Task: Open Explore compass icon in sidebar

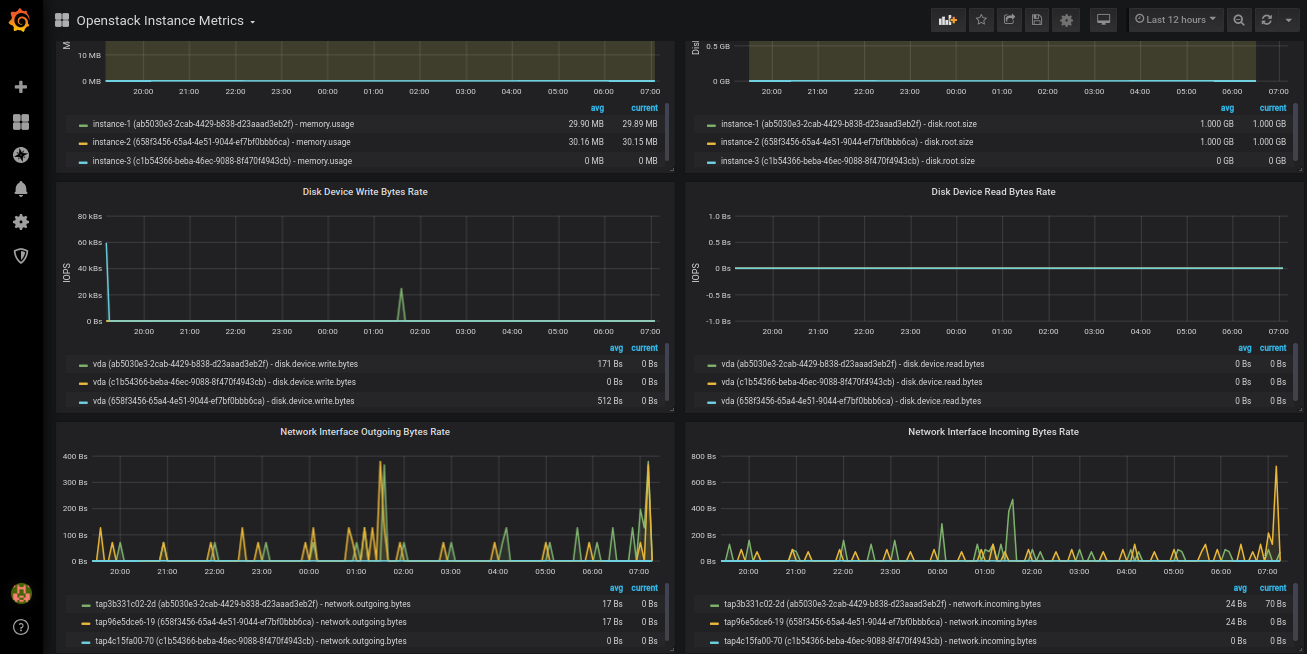Action: point(20,155)
